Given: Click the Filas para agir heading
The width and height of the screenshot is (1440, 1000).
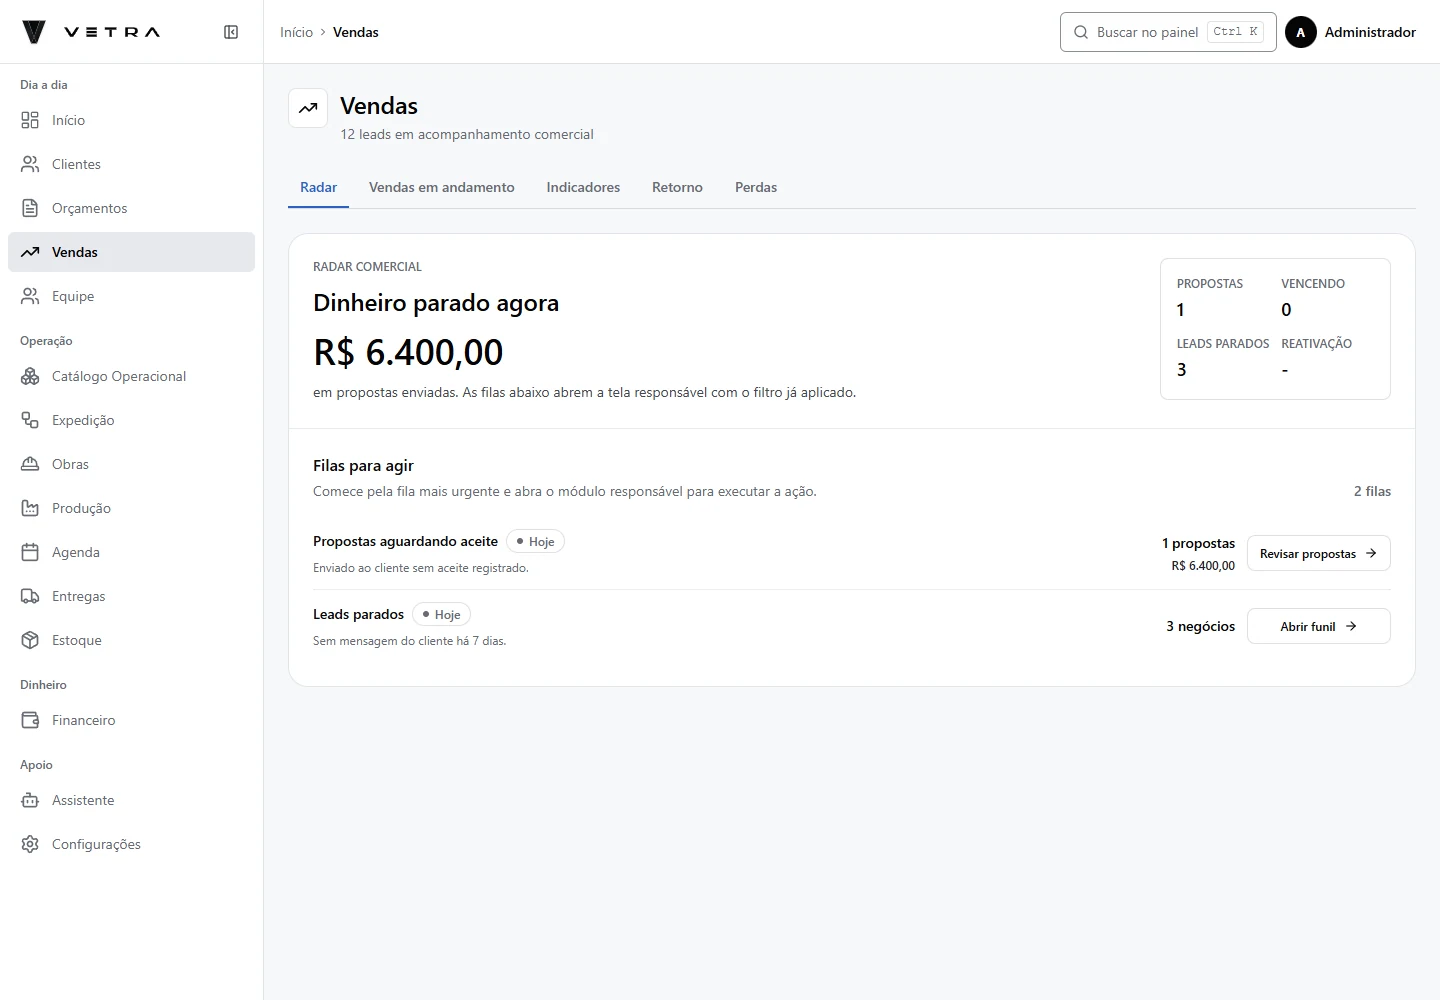Looking at the screenshot, I should [363, 465].
